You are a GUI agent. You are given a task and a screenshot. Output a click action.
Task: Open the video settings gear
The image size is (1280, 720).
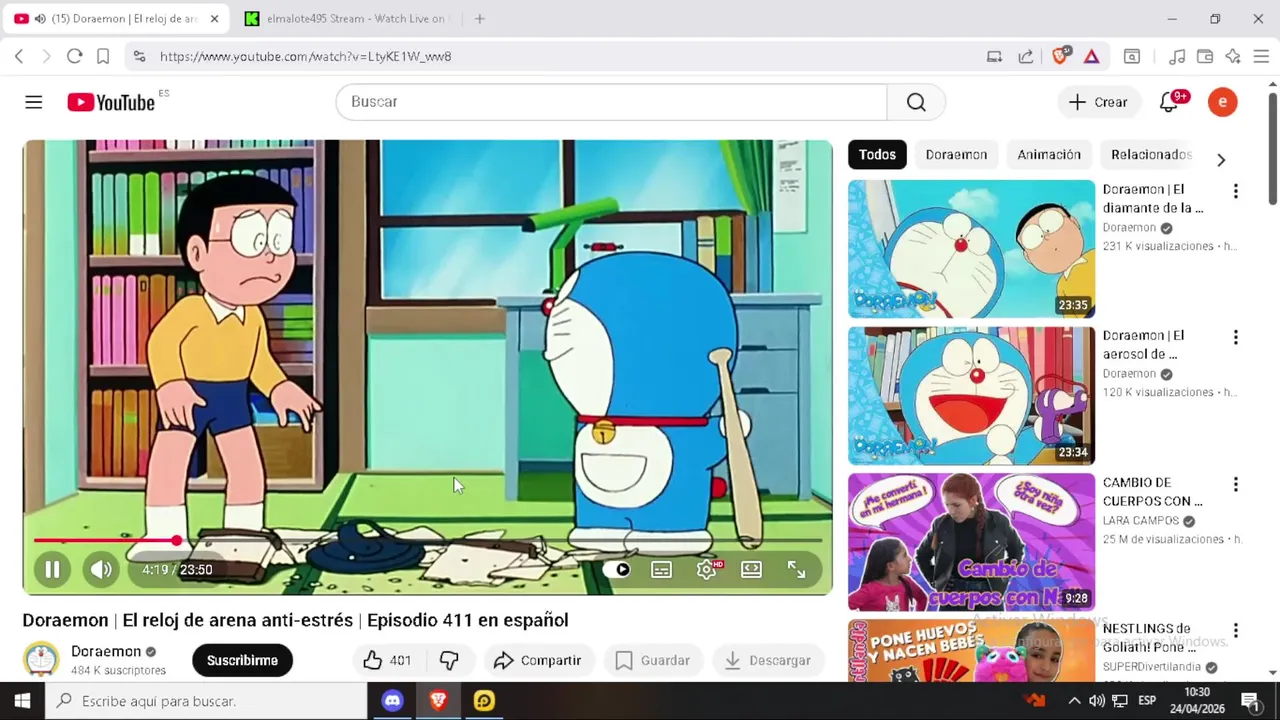(707, 569)
